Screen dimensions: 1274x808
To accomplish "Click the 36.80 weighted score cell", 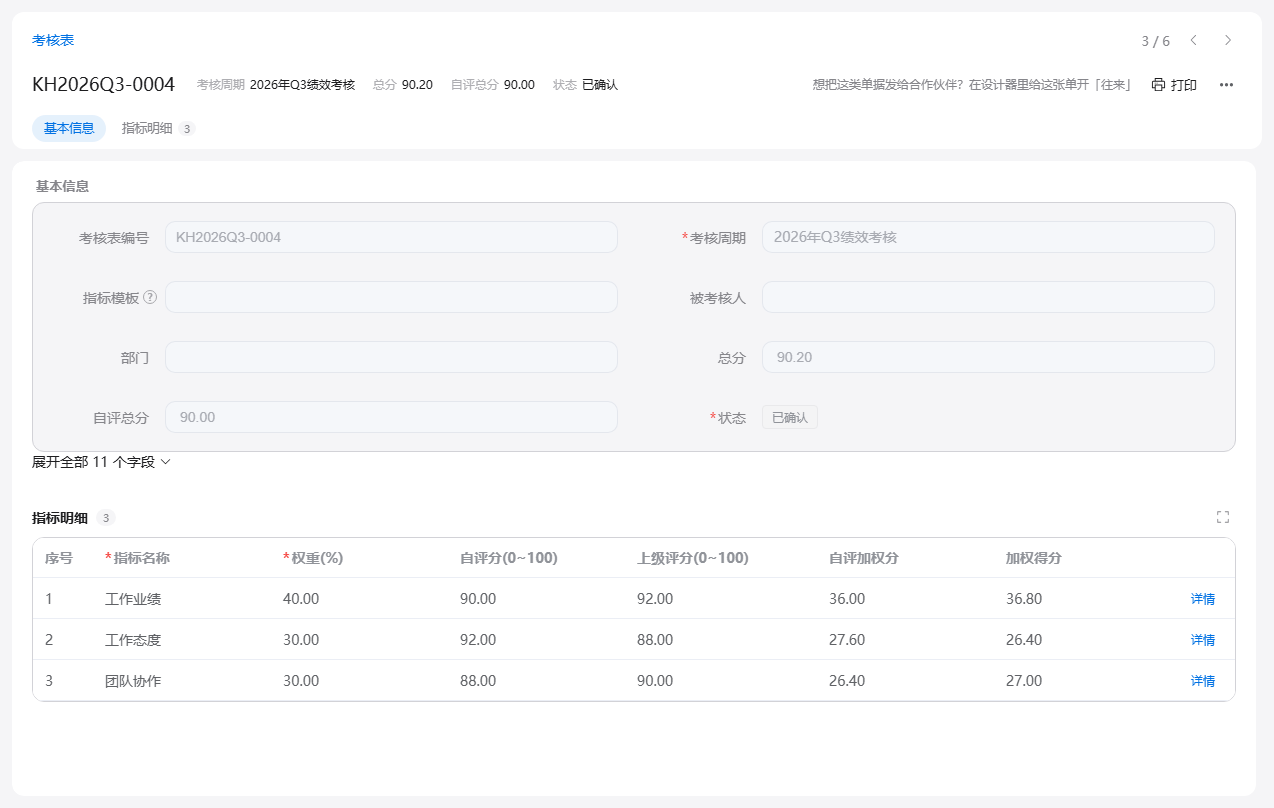I will pyautogui.click(x=1024, y=599).
